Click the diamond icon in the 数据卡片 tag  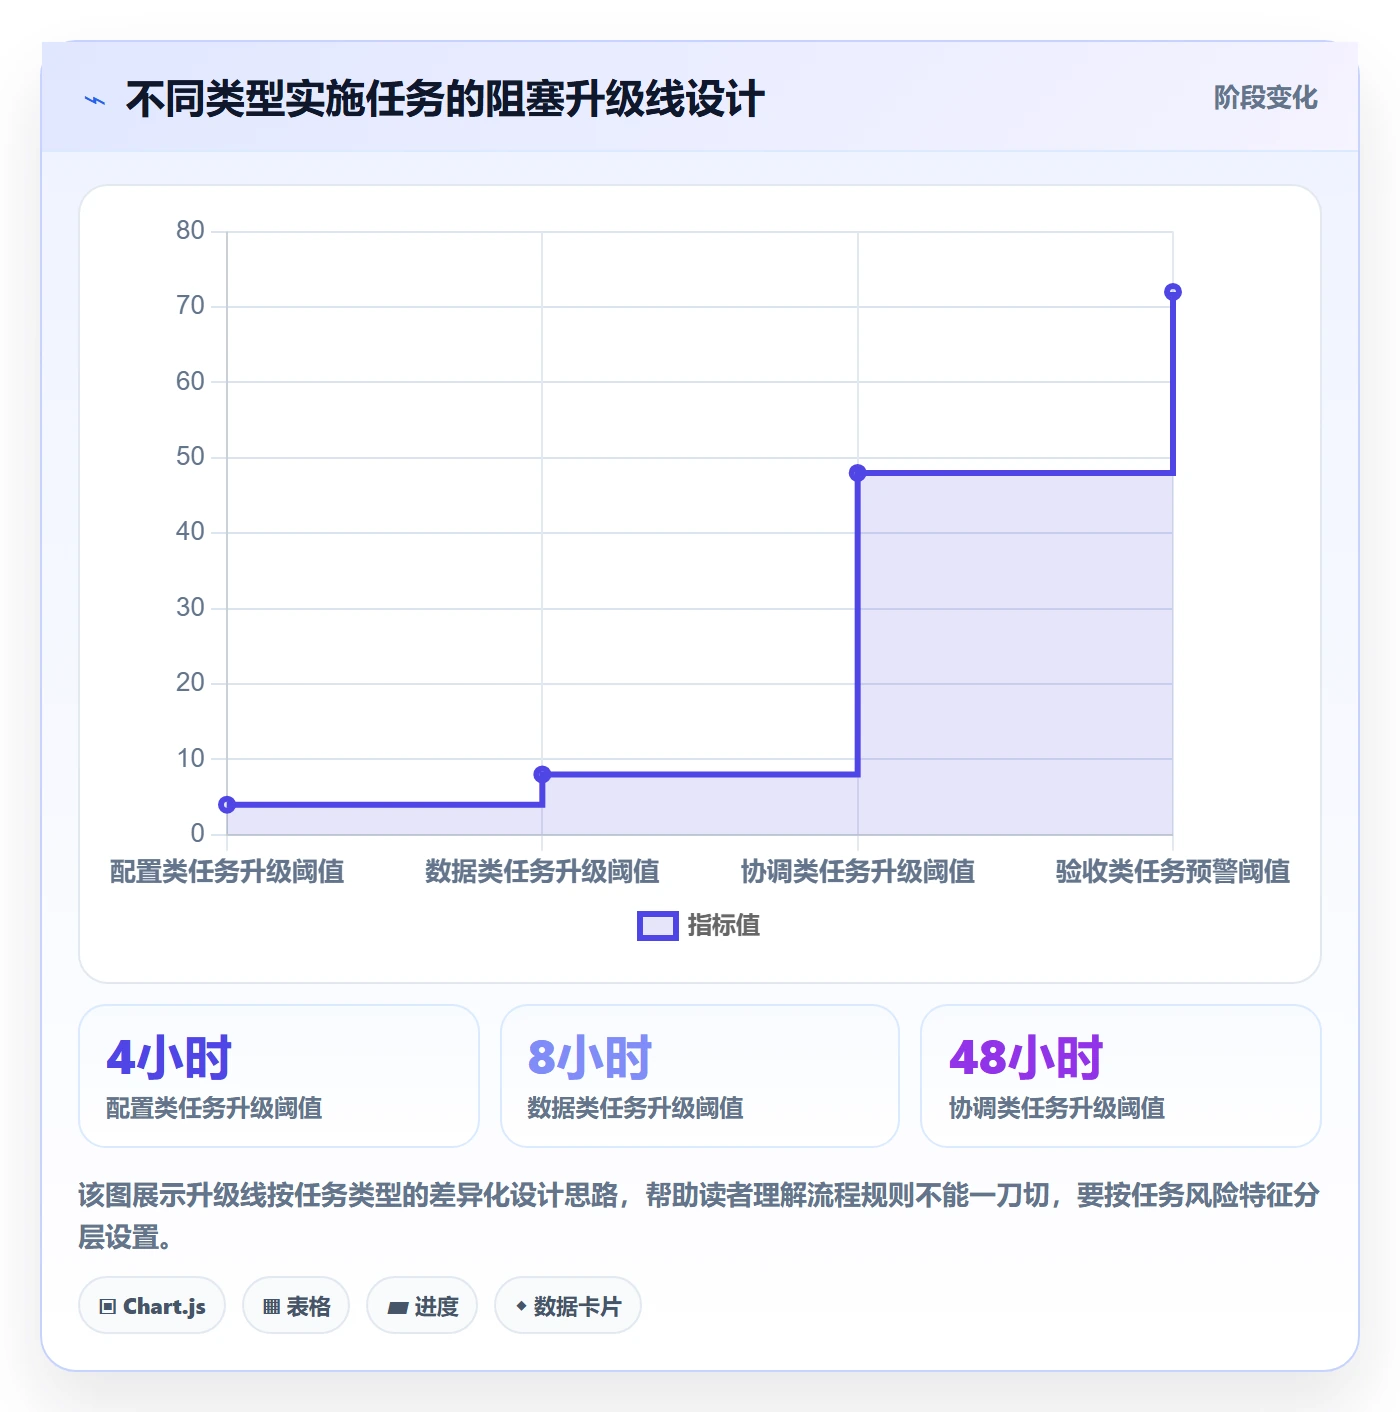(x=521, y=1306)
